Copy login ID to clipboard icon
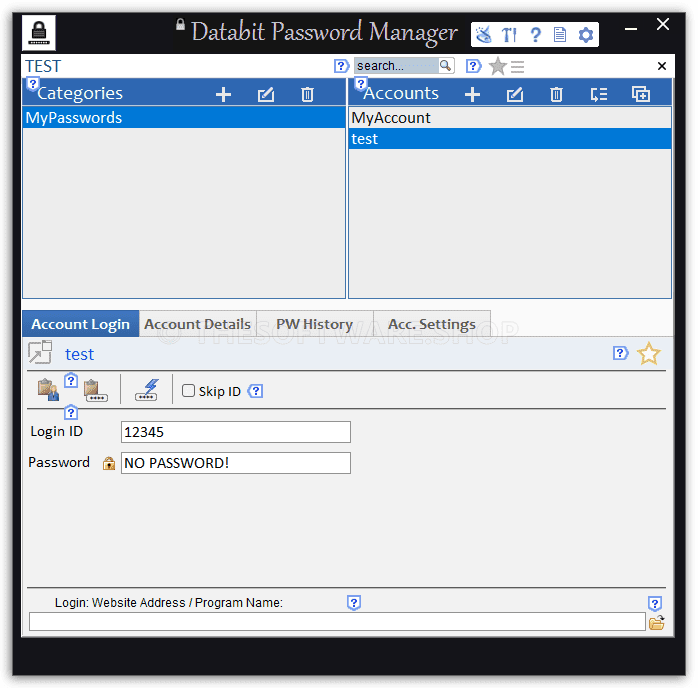 tap(48, 390)
